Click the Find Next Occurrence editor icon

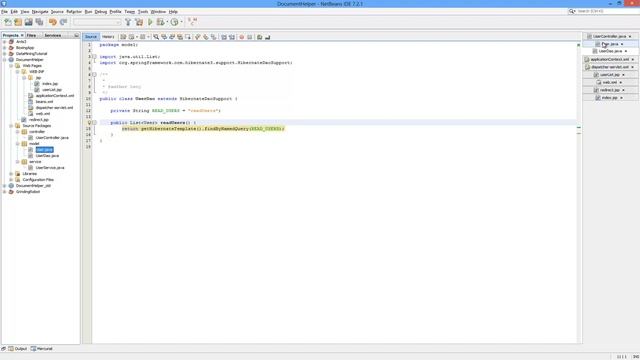172,37
